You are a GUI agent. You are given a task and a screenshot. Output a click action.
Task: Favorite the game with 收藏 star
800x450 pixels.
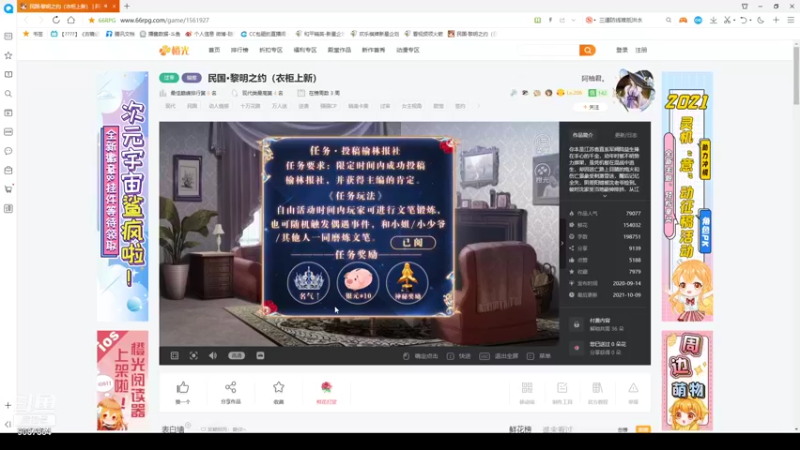tap(279, 392)
